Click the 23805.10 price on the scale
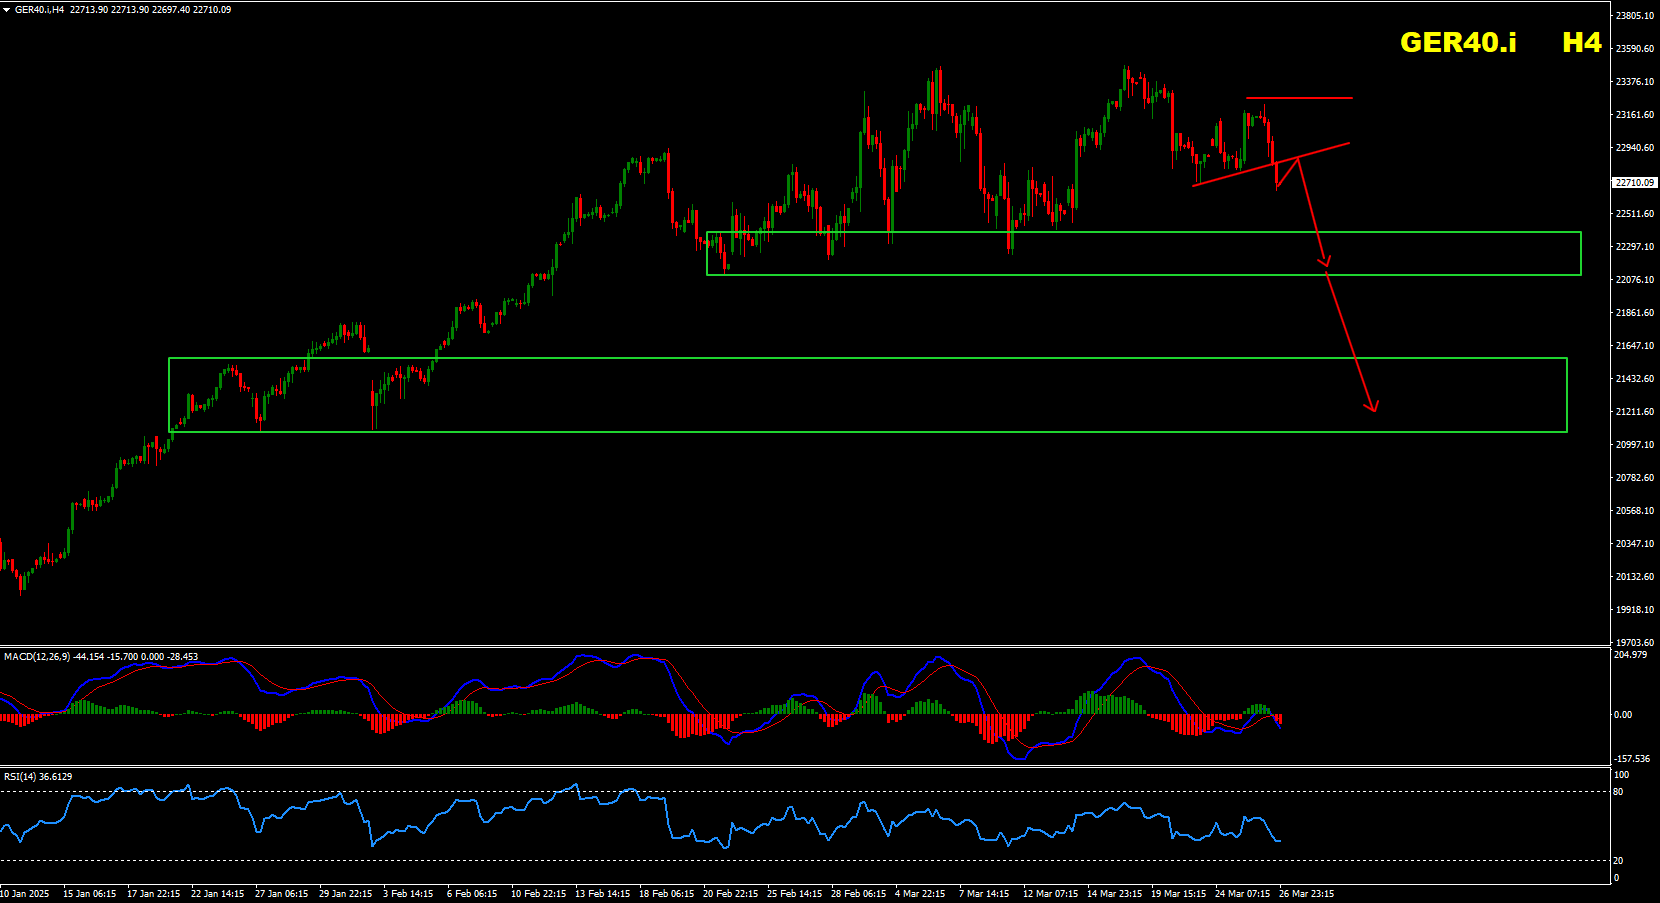The height and width of the screenshot is (903, 1660). [1635, 16]
